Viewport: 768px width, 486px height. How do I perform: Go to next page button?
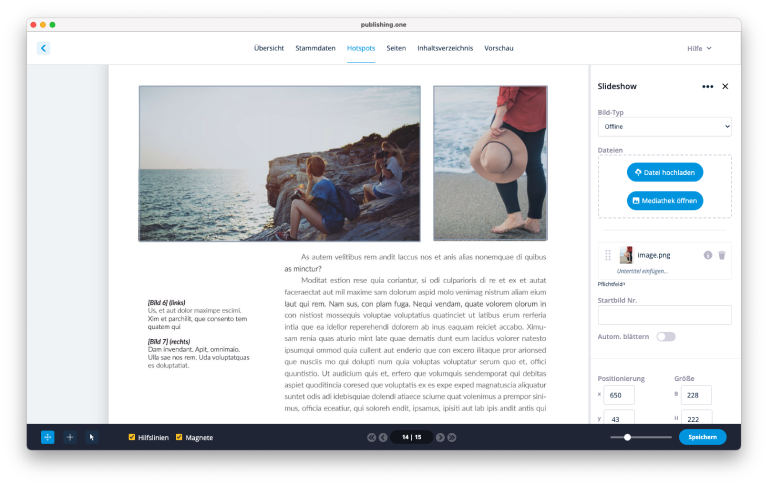tap(440, 437)
